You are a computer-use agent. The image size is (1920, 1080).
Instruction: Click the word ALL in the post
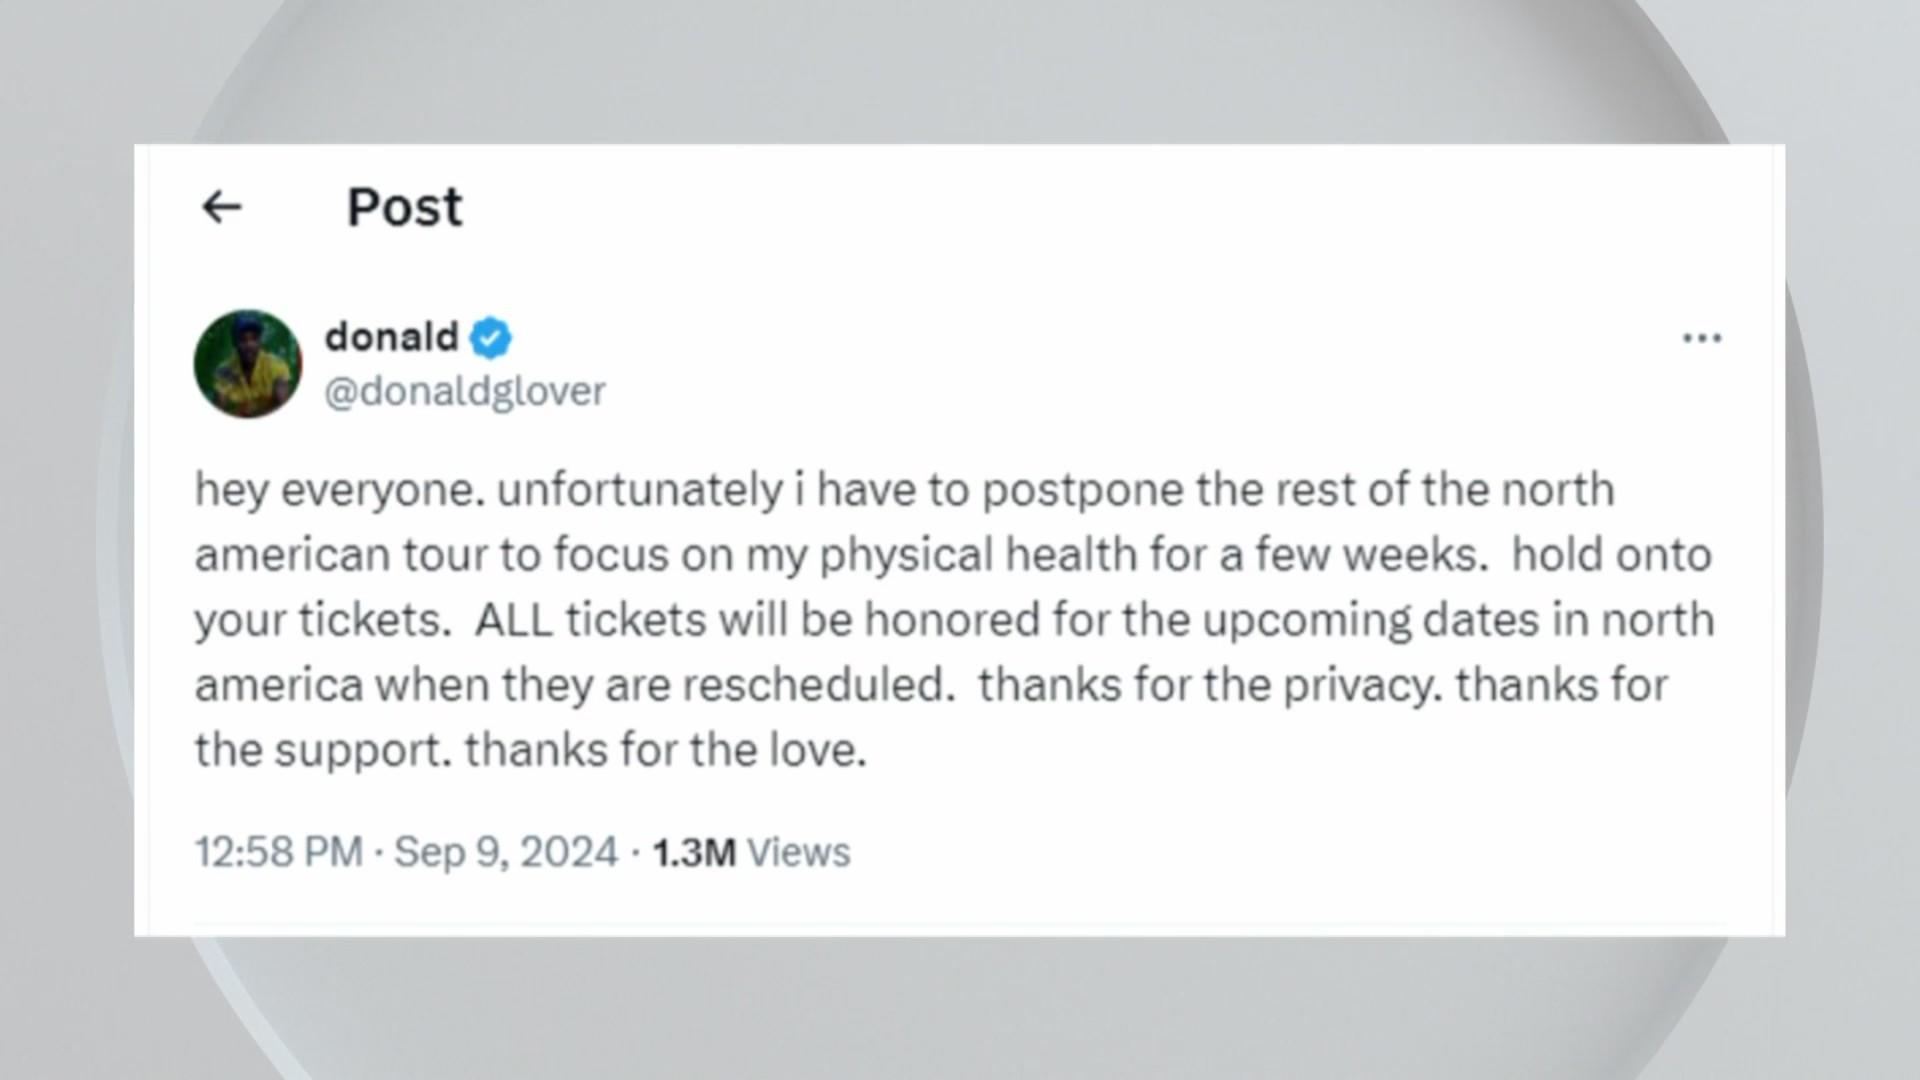[x=513, y=620]
